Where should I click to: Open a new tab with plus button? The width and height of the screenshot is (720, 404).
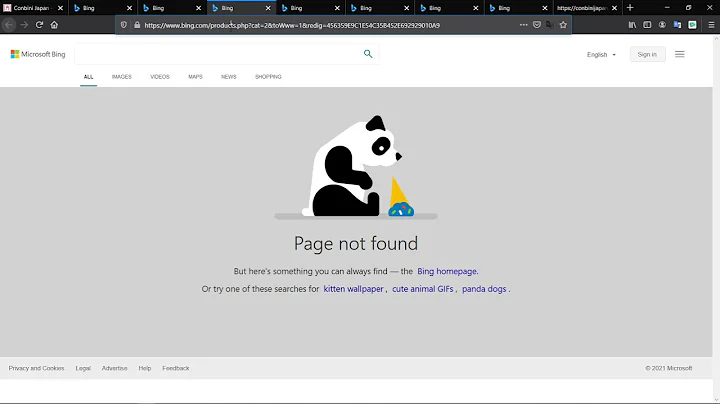[x=630, y=8]
